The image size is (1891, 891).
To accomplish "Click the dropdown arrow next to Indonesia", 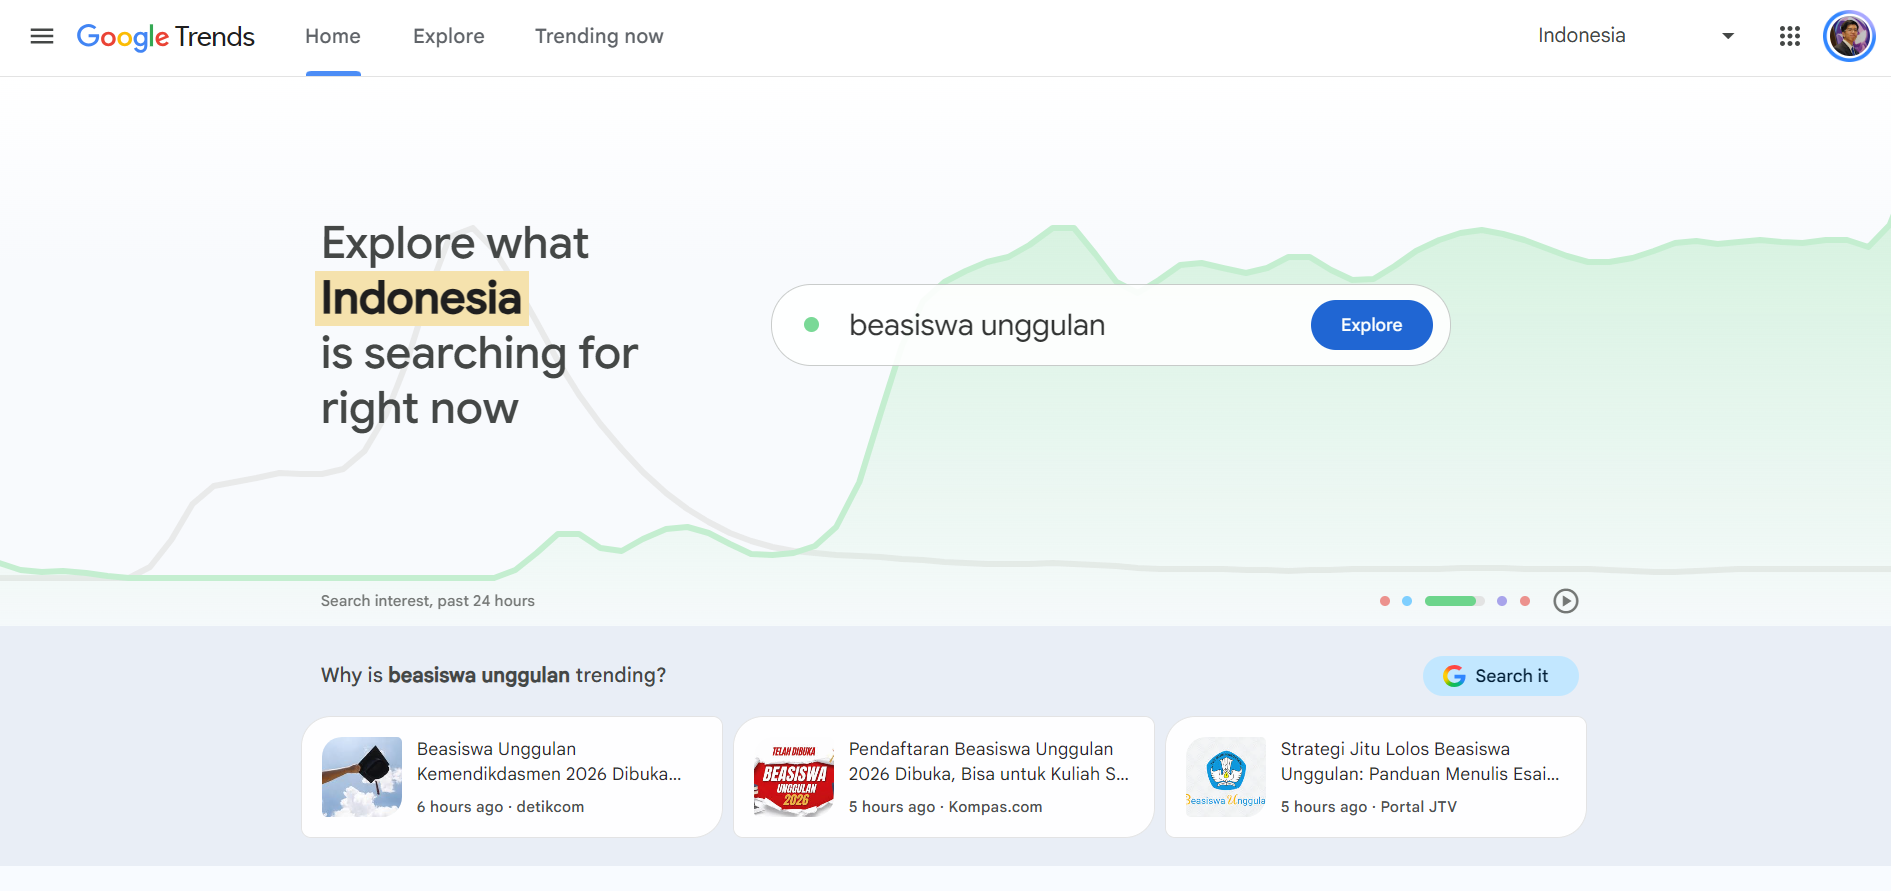I will pos(1728,36).
